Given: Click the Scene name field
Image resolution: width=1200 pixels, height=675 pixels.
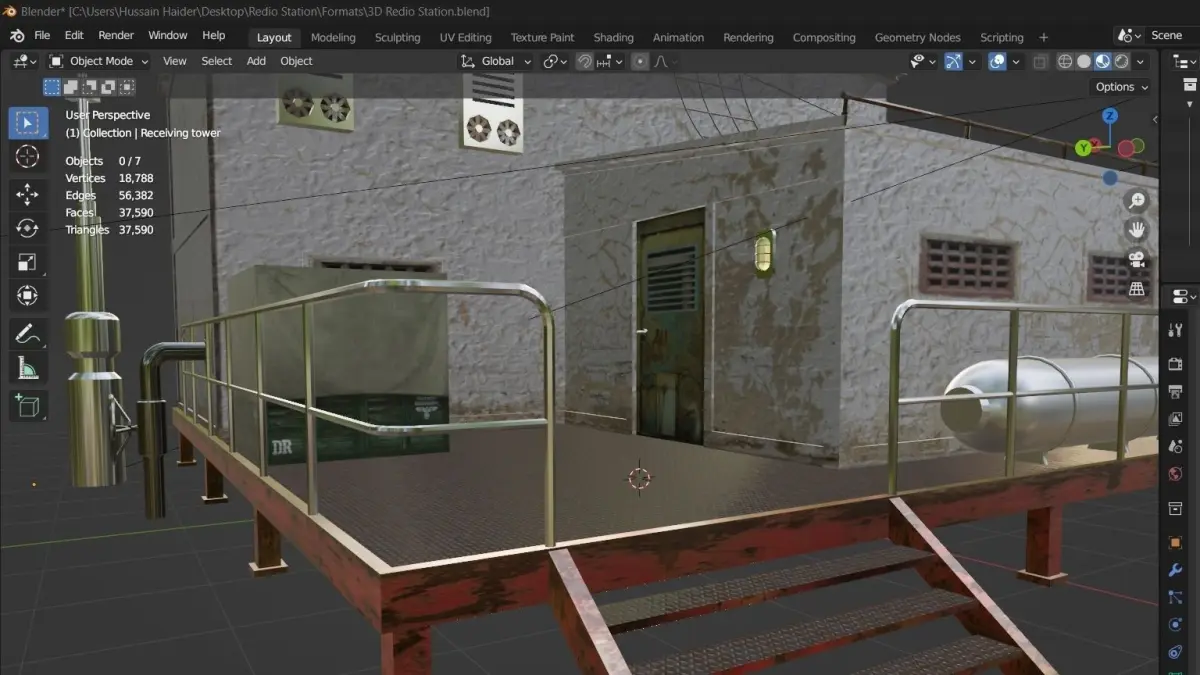Looking at the screenshot, I should [x=1170, y=35].
